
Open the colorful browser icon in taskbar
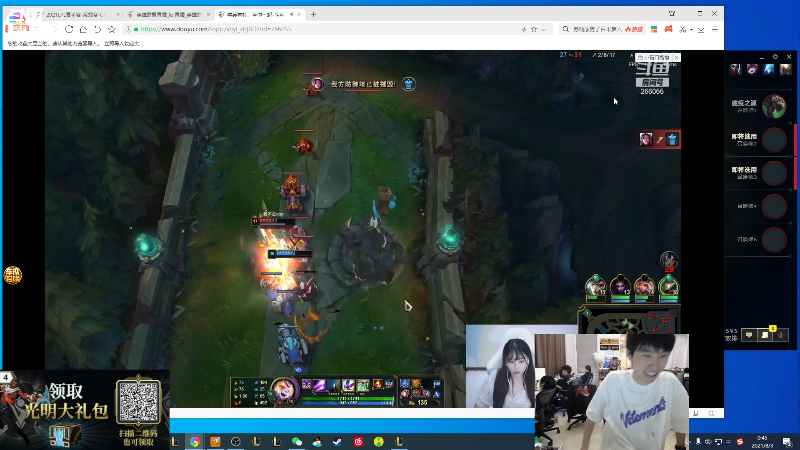click(x=195, y=441)
